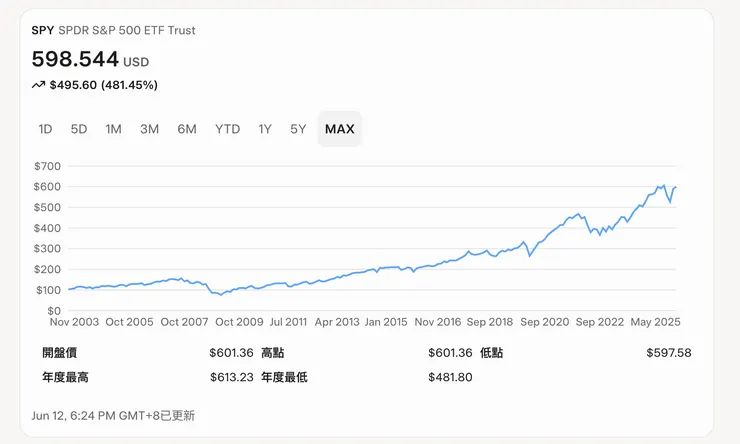
Task: Click the 低點 value $597.58
Action: [x=669, y=352]
